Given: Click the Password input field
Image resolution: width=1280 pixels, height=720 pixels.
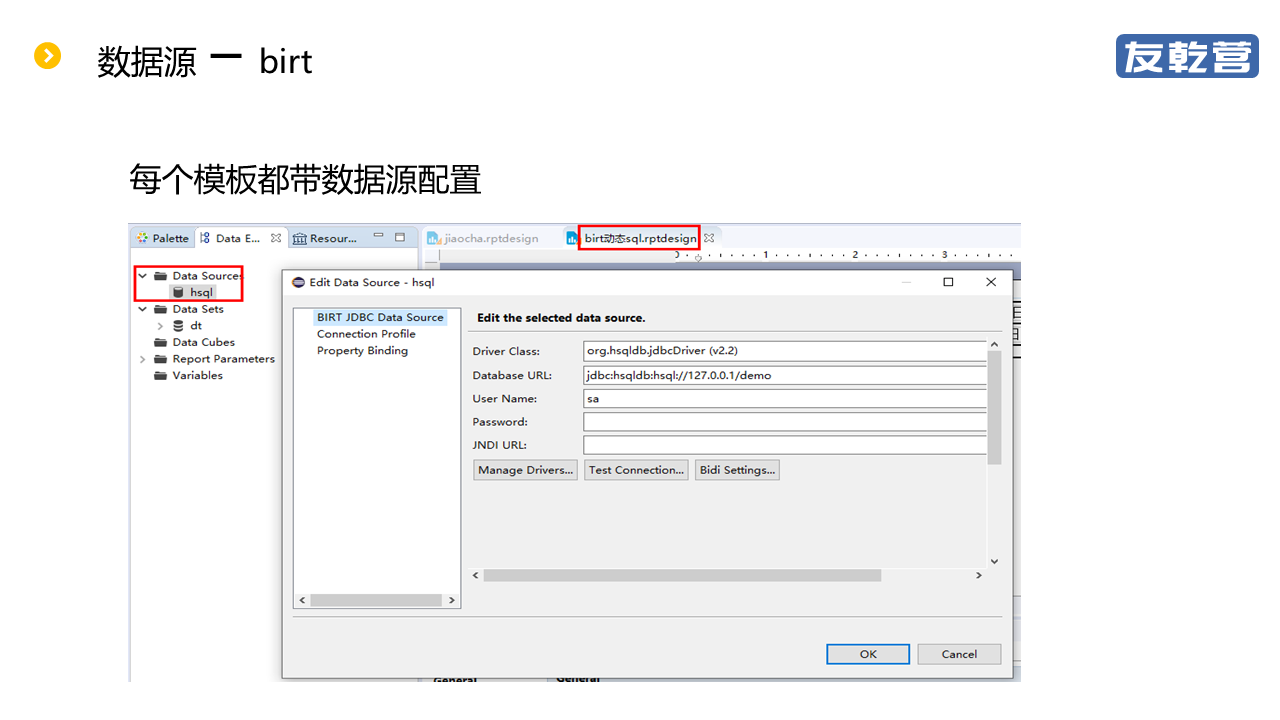Looking at the screenshot, I should tap(784, 422).
